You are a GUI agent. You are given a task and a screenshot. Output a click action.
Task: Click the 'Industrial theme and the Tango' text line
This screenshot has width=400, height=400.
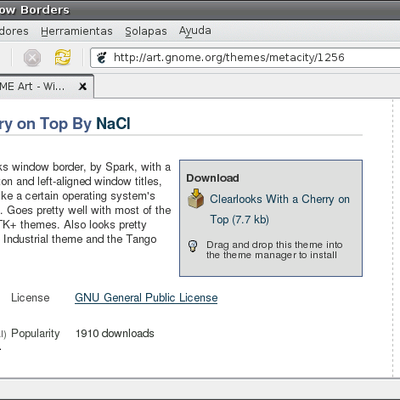pos(80,239)
